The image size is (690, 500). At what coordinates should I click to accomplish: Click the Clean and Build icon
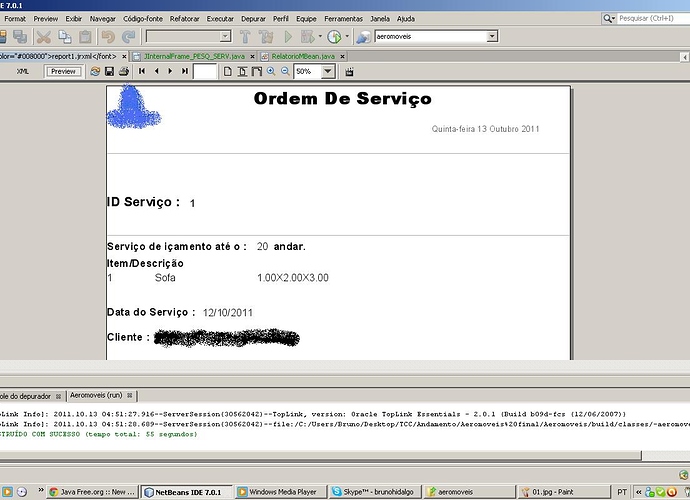tap(266, 37)
